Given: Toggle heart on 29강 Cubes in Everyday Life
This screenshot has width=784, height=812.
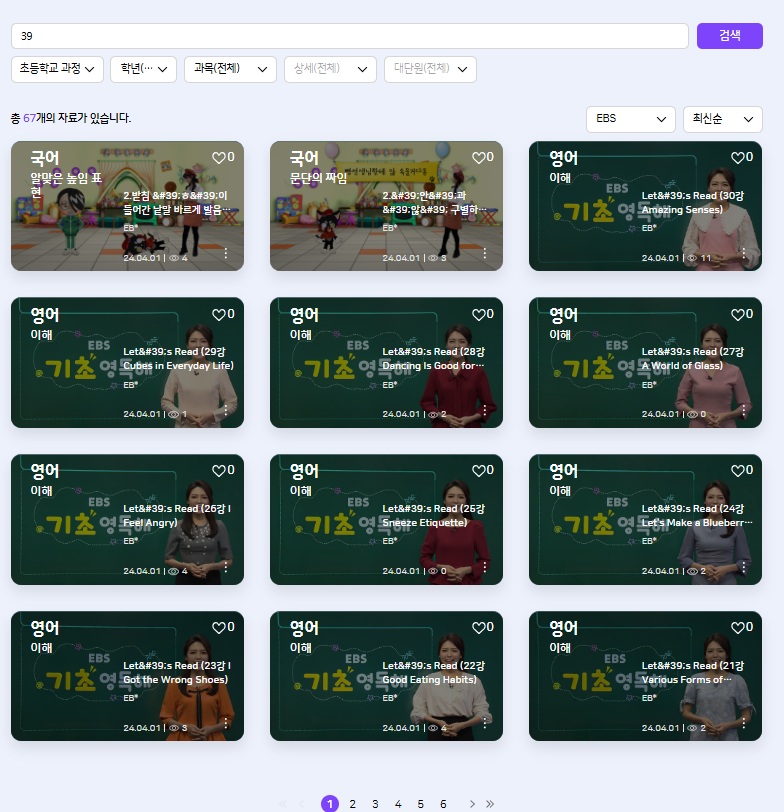Looking at the screenshot, I should (218, 314).
